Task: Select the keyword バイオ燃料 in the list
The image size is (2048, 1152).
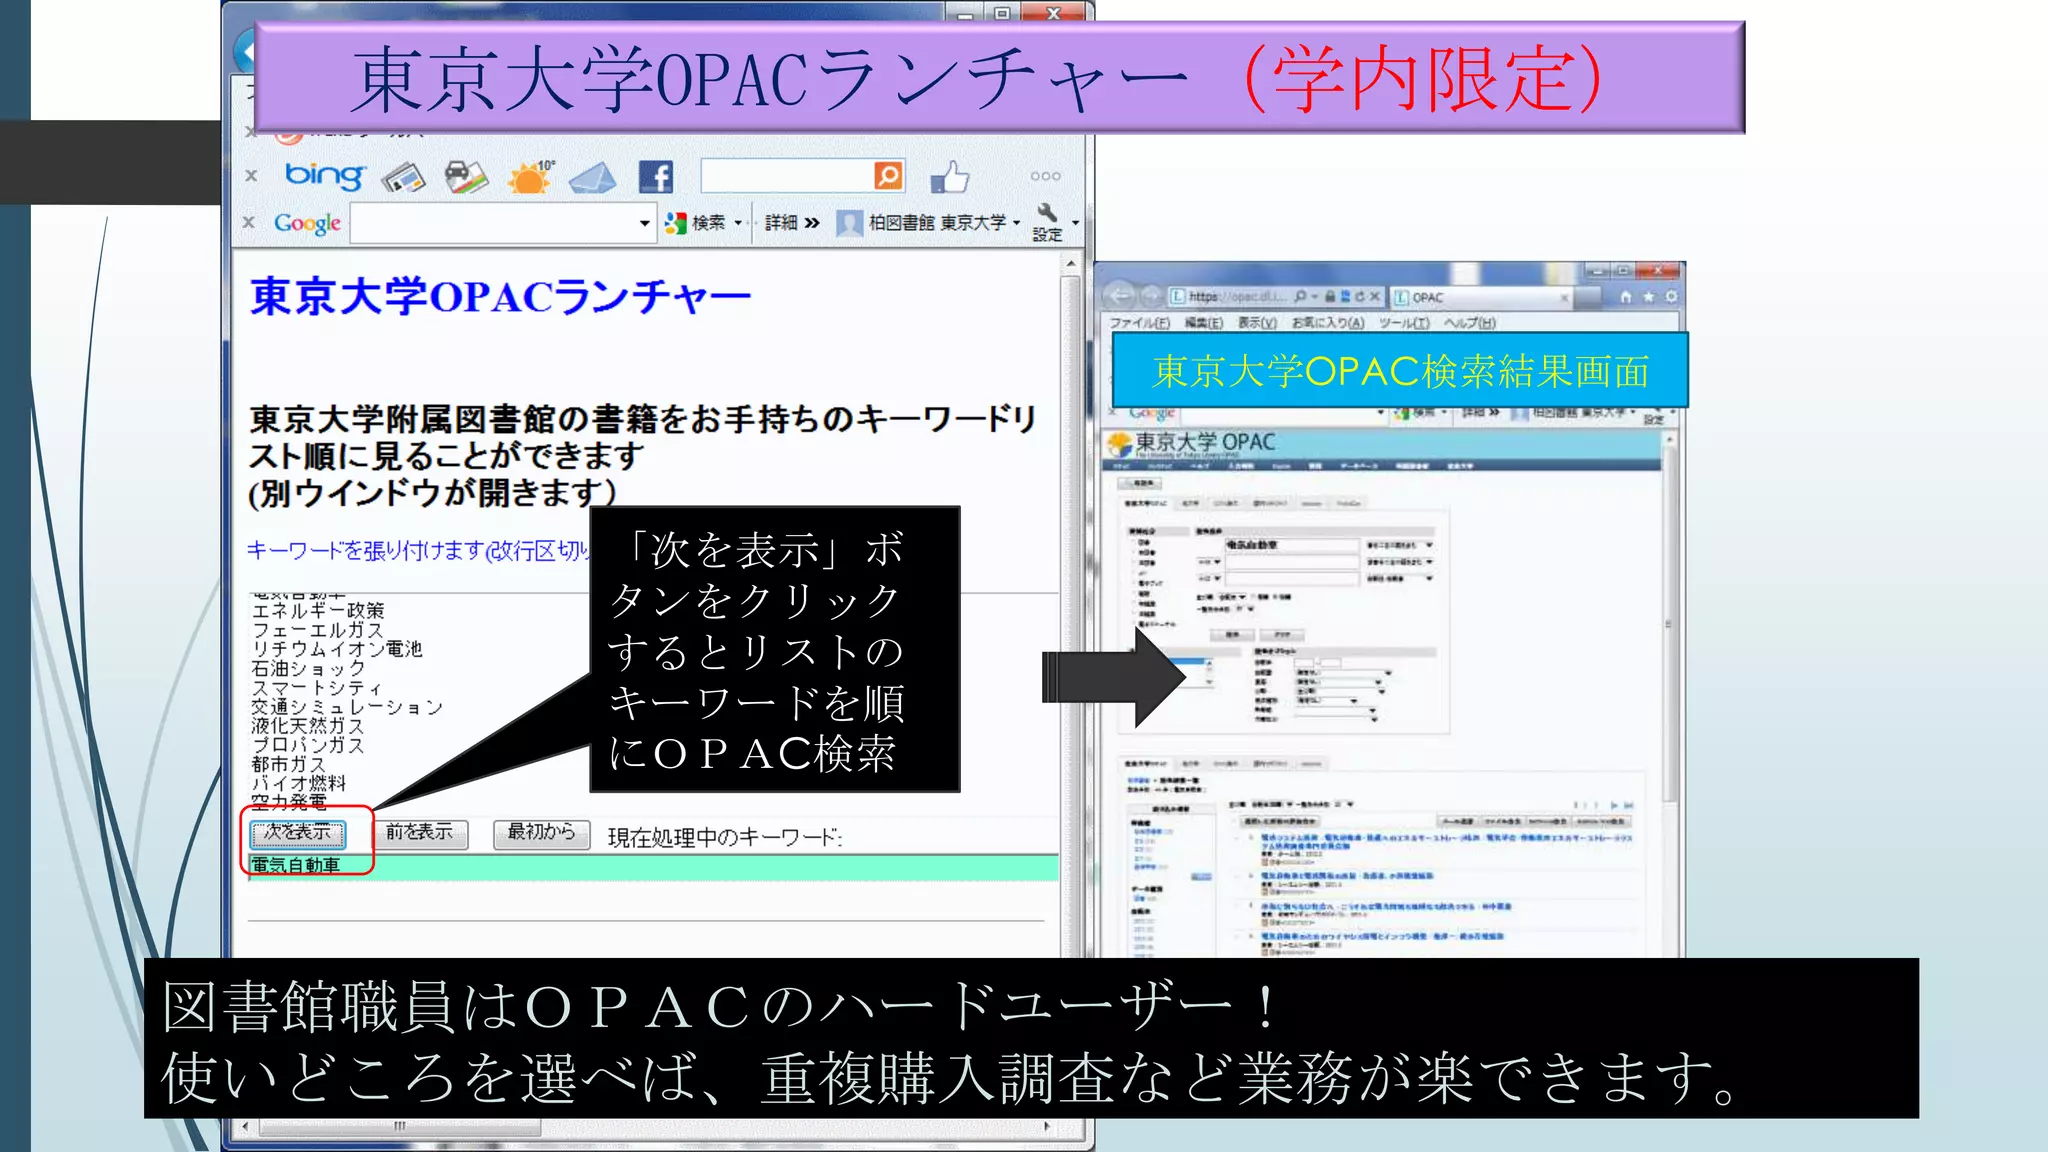Action: click(298, 783)
